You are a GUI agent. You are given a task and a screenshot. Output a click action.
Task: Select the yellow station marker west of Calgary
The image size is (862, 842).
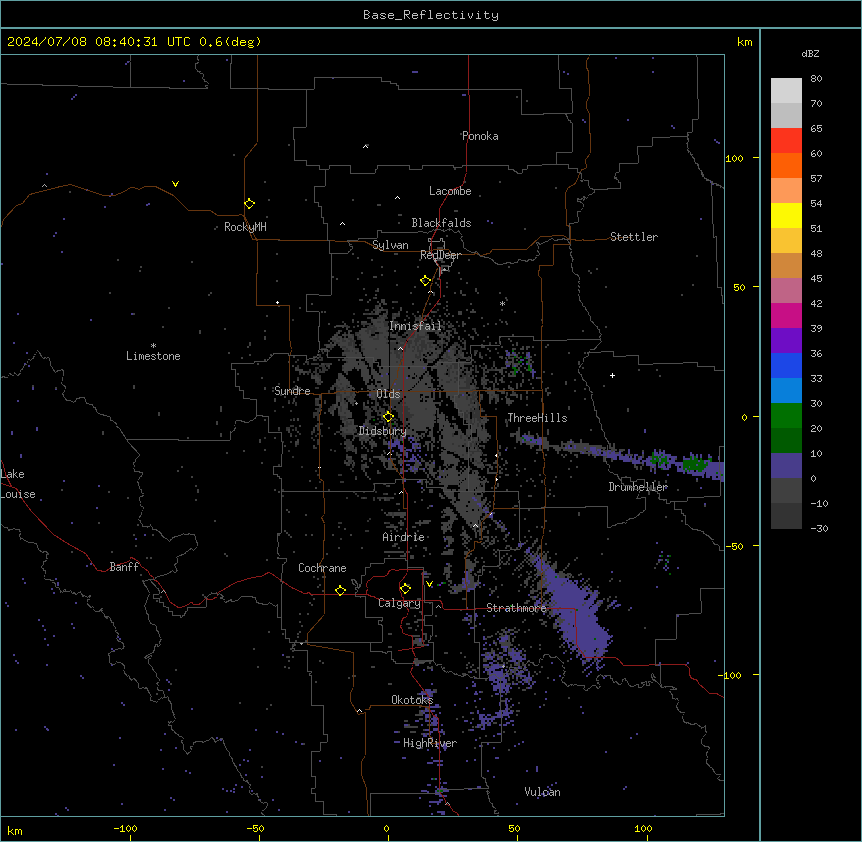tap(340, 590)
